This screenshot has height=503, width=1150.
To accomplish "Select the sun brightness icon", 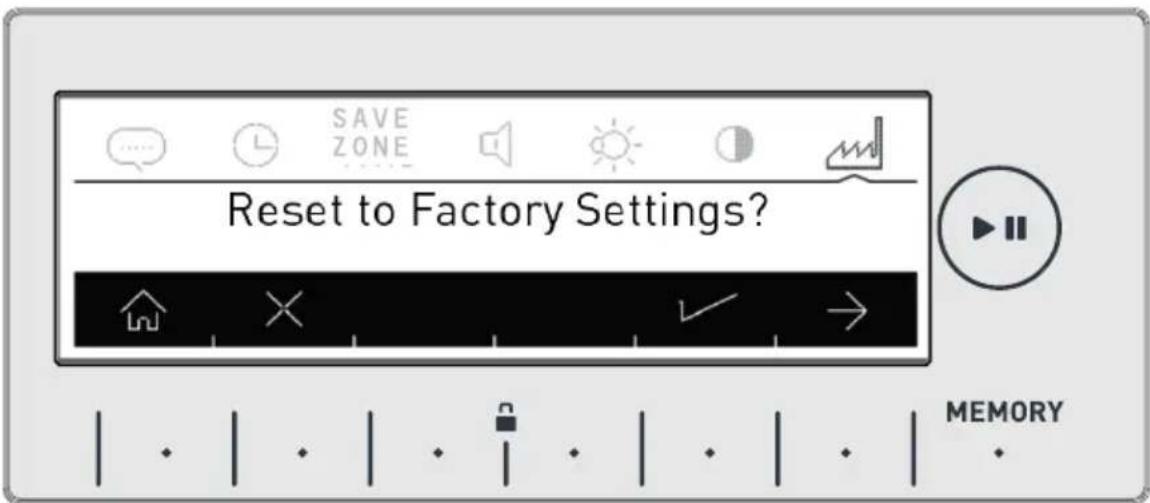I will (616, 143).
